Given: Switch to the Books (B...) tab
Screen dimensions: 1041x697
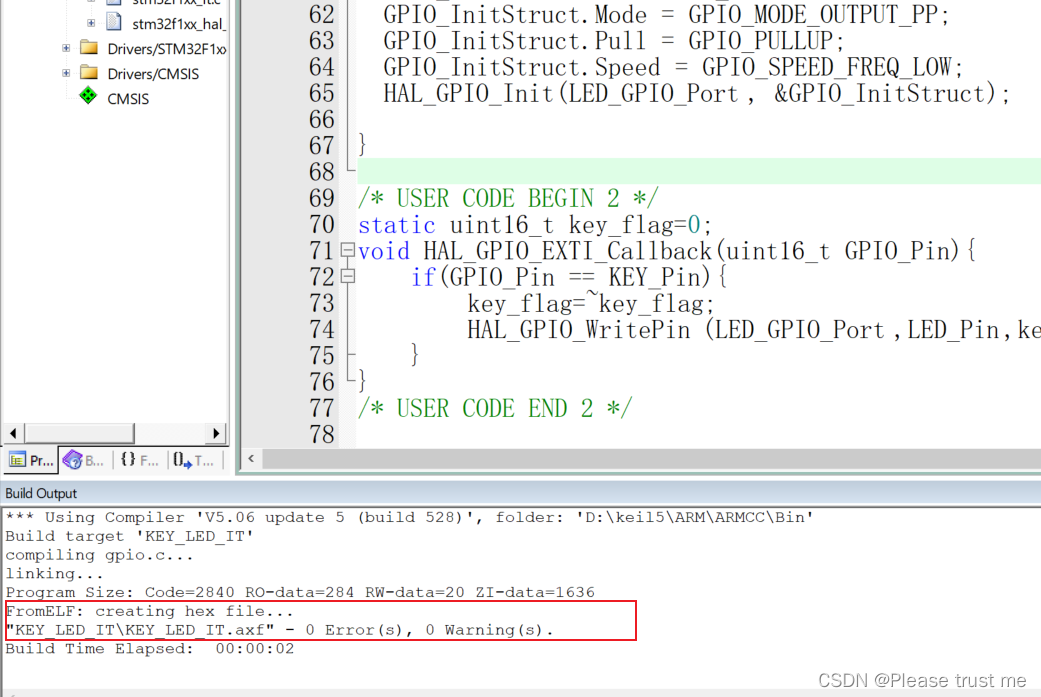Looking at the screenshot, I should pyautogui.click(x=84, y=460).
